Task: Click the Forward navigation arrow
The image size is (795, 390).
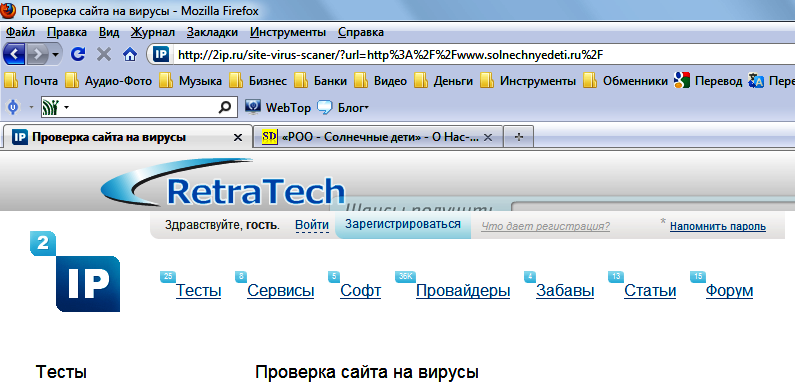Action: [38, 54]
